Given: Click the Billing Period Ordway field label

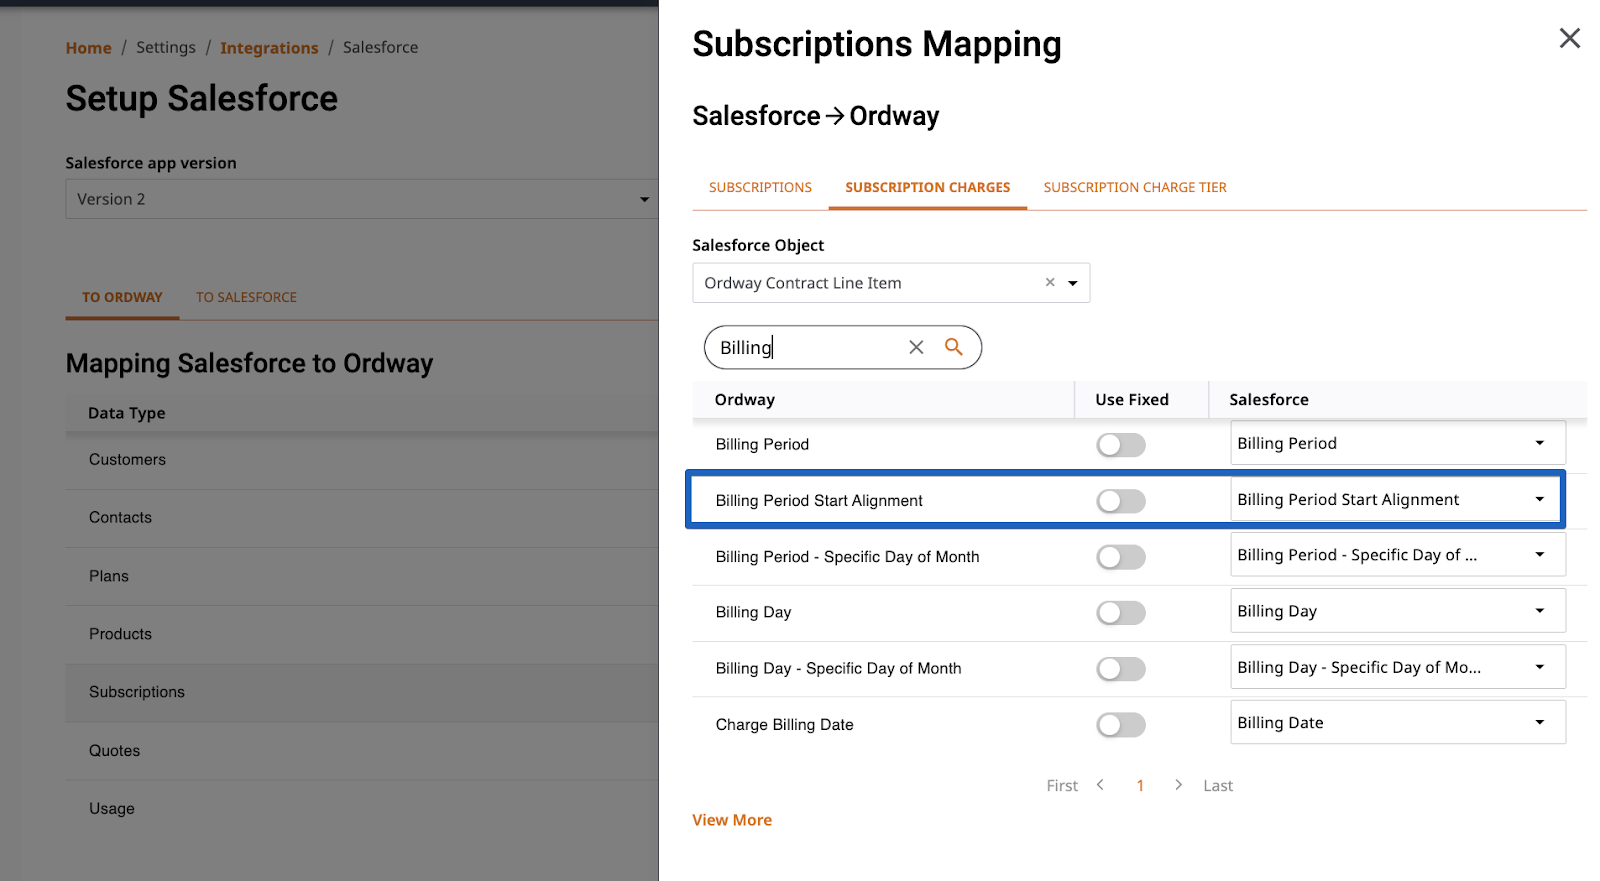Looking at the screenshot, I should 762,444.
